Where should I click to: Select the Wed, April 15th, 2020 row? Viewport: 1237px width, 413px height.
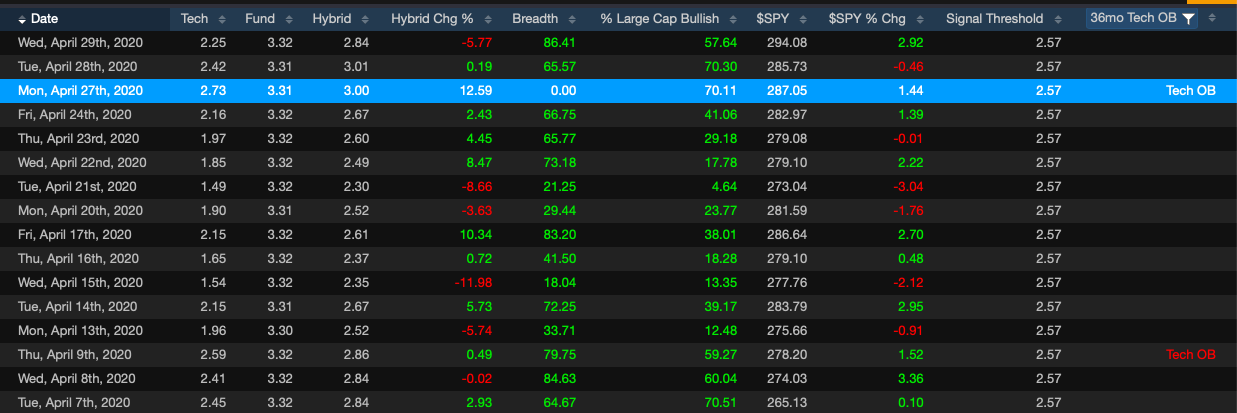[618, 283]
